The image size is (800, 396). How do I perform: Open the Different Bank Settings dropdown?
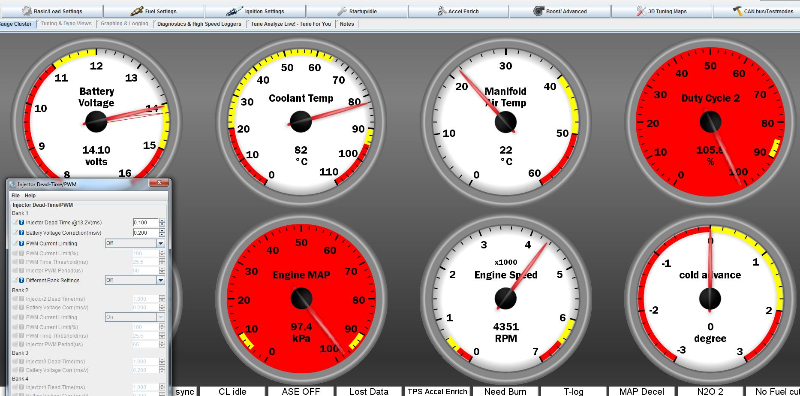135,280
